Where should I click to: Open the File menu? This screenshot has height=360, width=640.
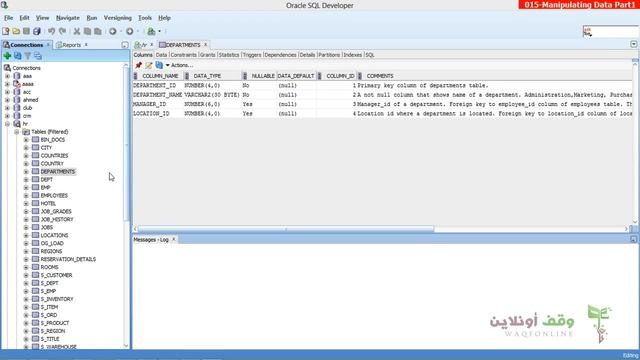[9, 18]
